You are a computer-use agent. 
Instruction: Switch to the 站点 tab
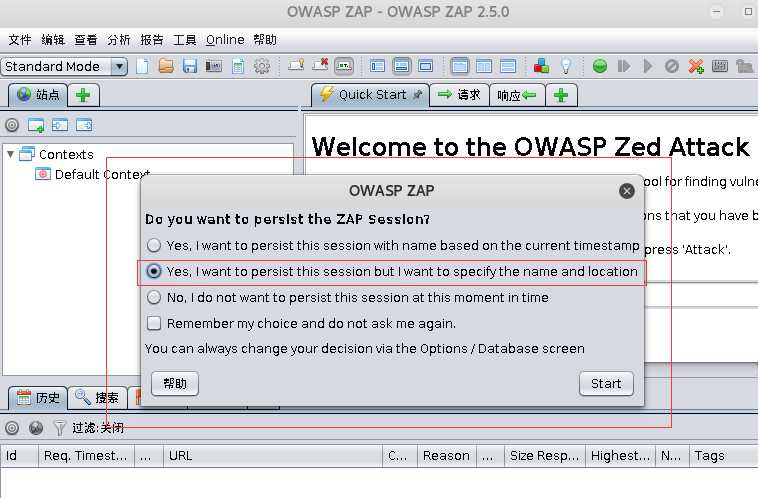coord(37,95)
